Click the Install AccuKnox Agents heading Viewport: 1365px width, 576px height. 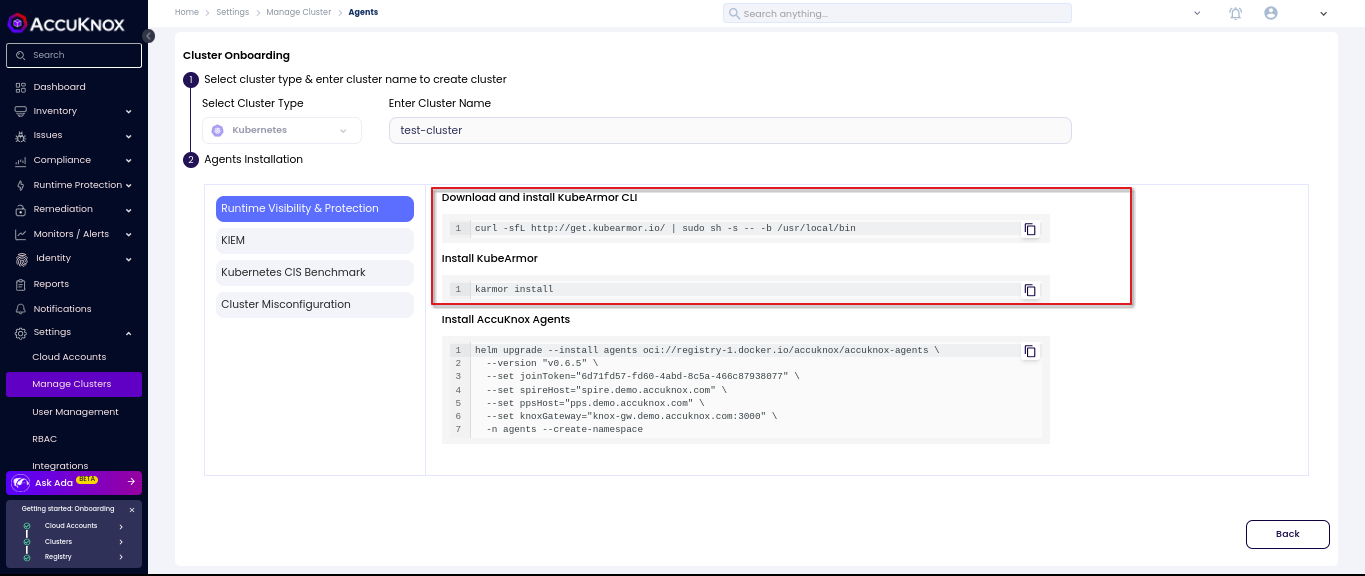pos(506,320)
